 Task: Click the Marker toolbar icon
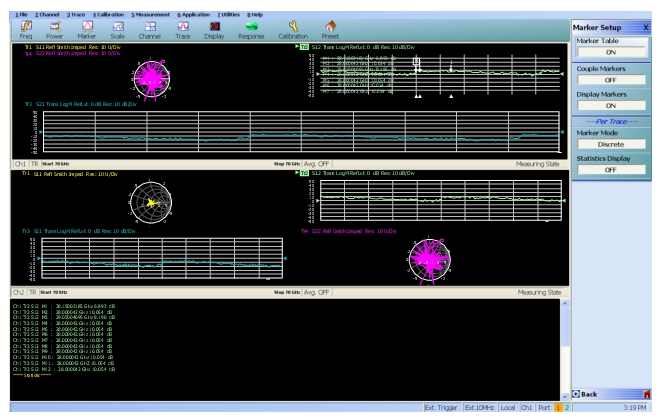pyautogui.click(x=86, y=30)
